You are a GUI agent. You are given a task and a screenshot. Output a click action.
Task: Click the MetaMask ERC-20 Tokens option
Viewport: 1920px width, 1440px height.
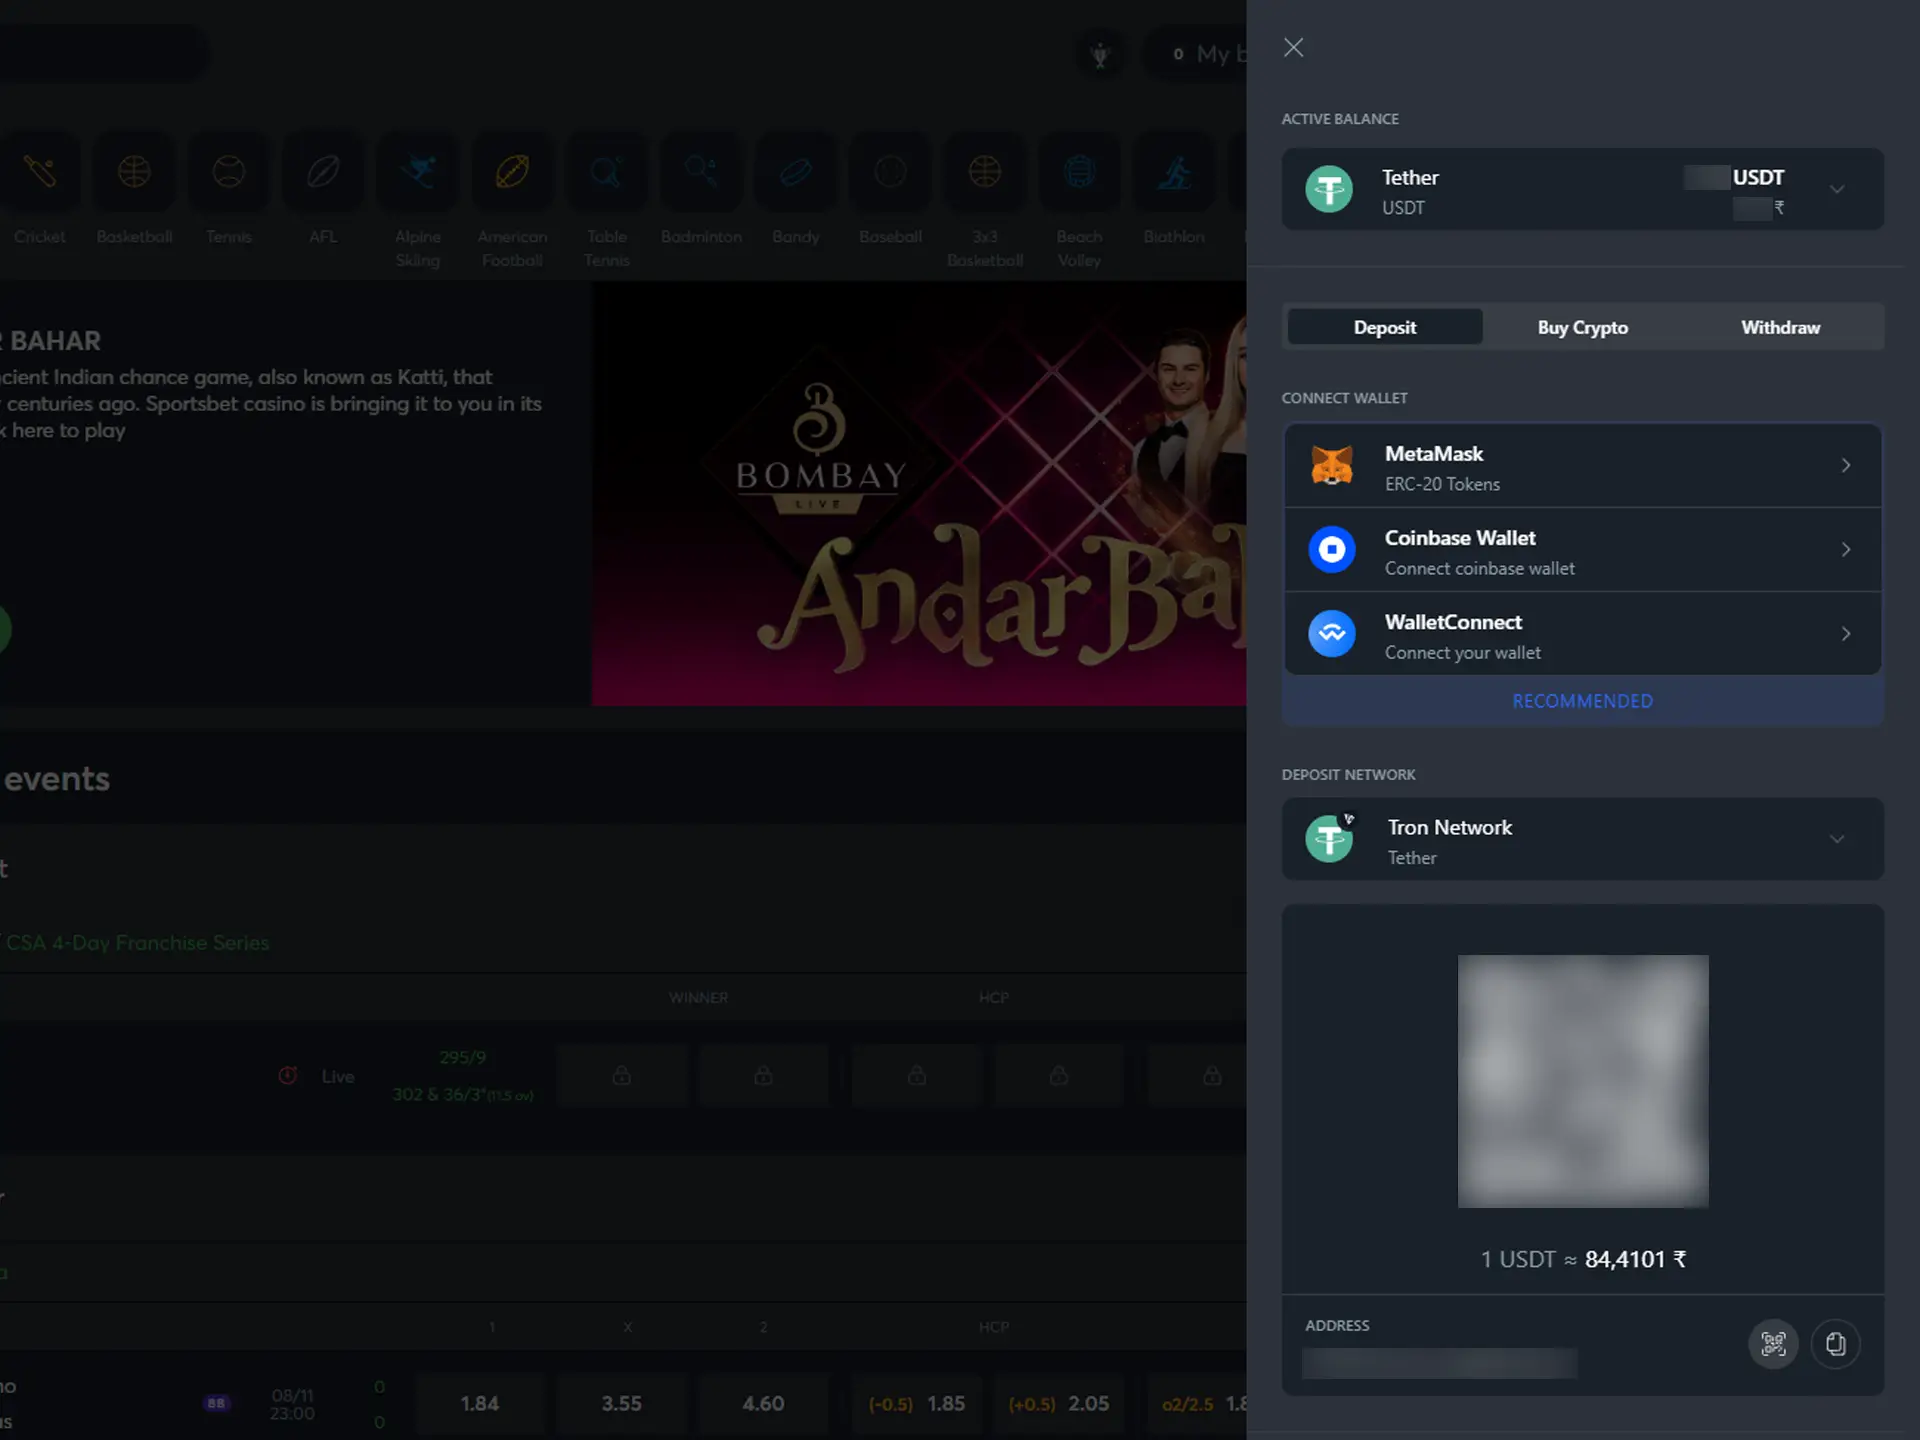tap(1583, 466)
